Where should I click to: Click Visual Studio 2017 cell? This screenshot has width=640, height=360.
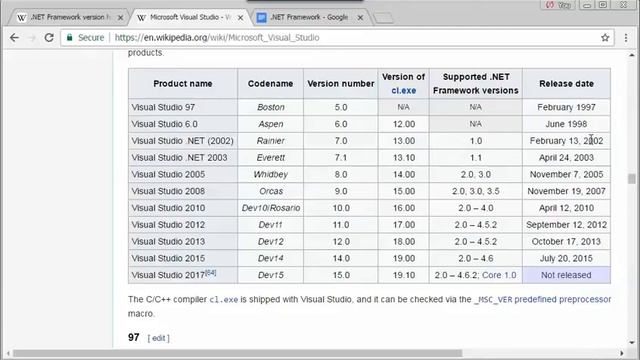[x=183, y=275]
